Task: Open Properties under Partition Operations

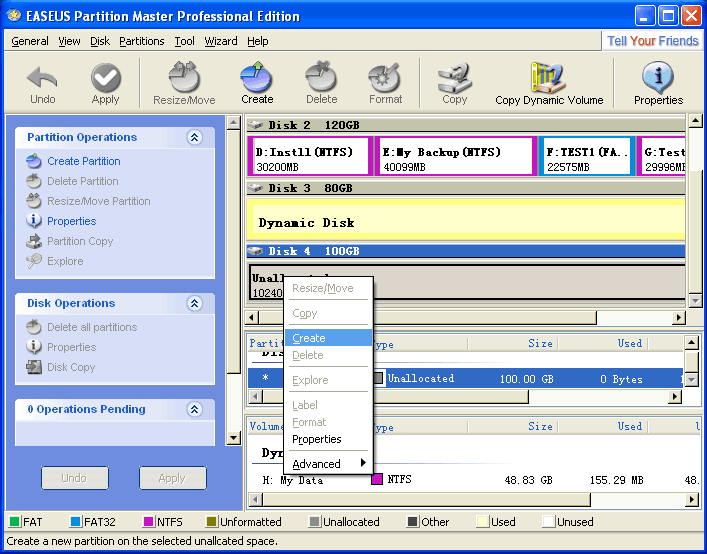Action: [x=72, y=221]
